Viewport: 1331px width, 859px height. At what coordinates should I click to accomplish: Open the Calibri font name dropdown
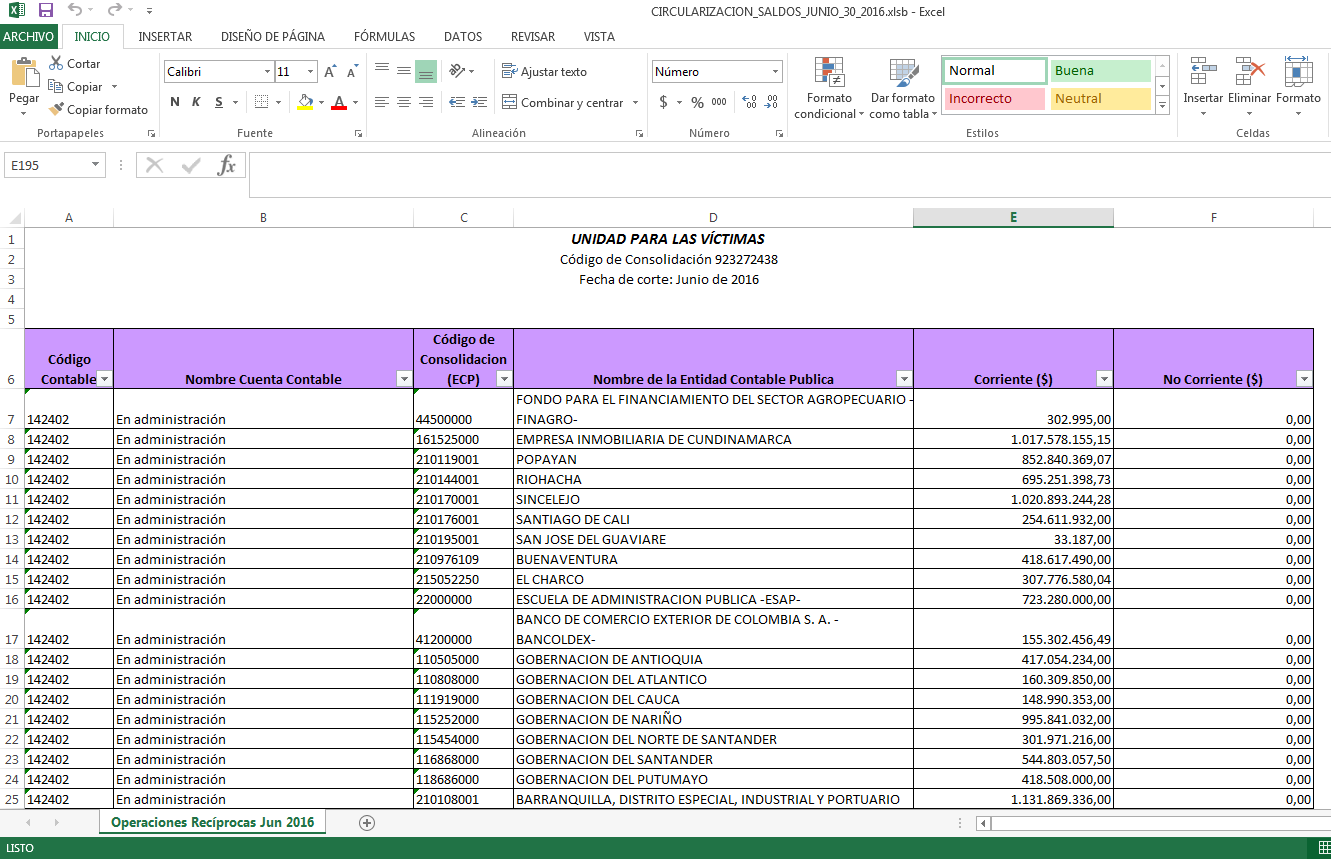(267, 72)
